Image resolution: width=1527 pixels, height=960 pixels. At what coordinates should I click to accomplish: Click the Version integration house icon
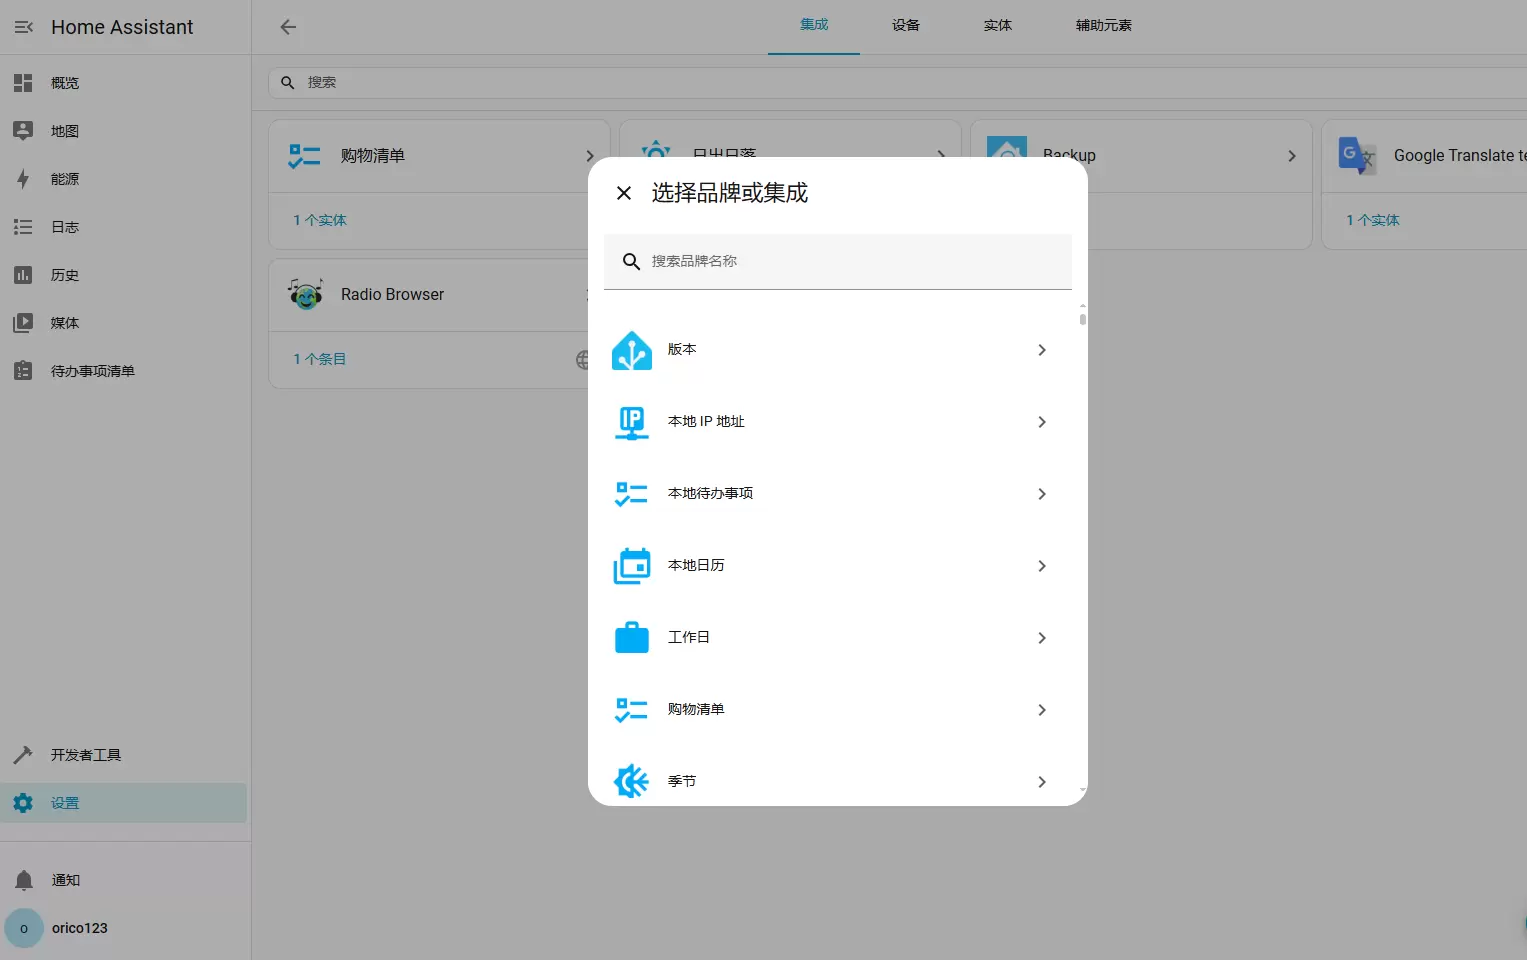632,350
